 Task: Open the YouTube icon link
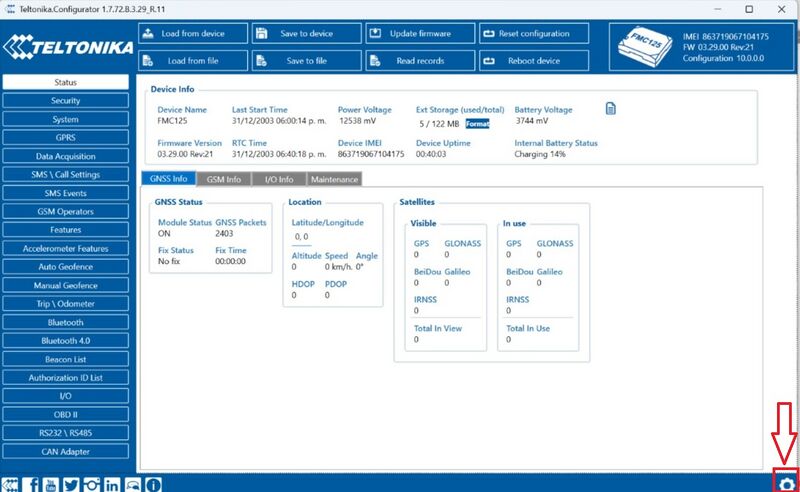click(51, 484)
